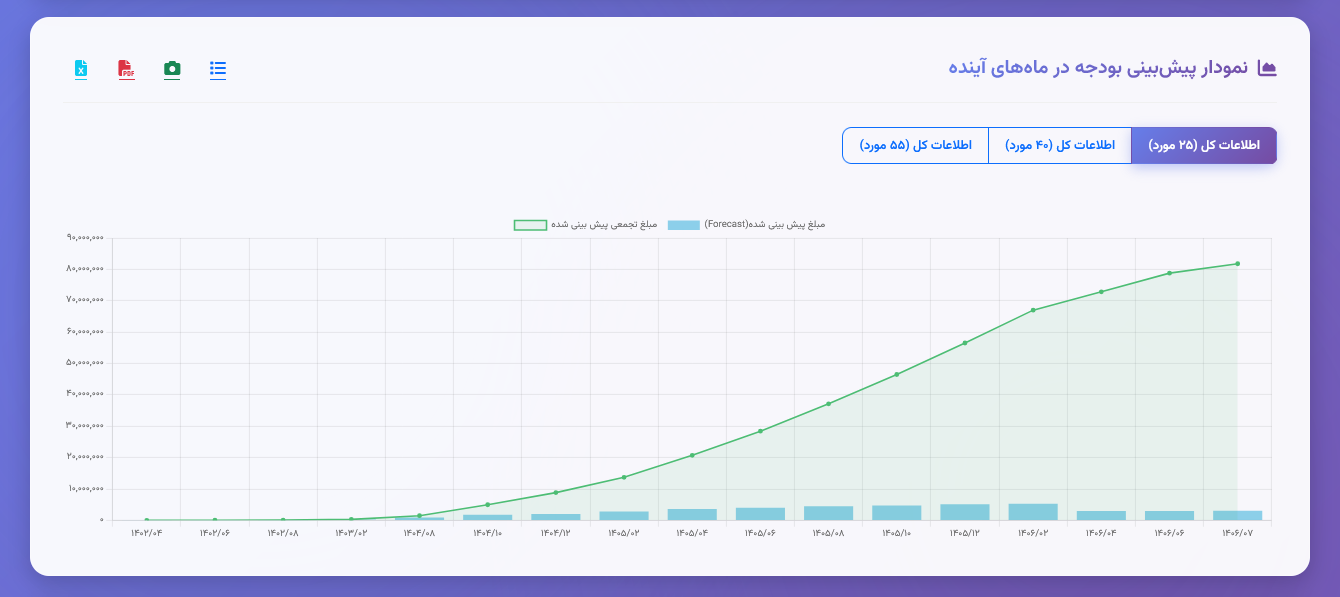
Task: Click the chart icon beside the title
Action: click(x=1267, y=68)
